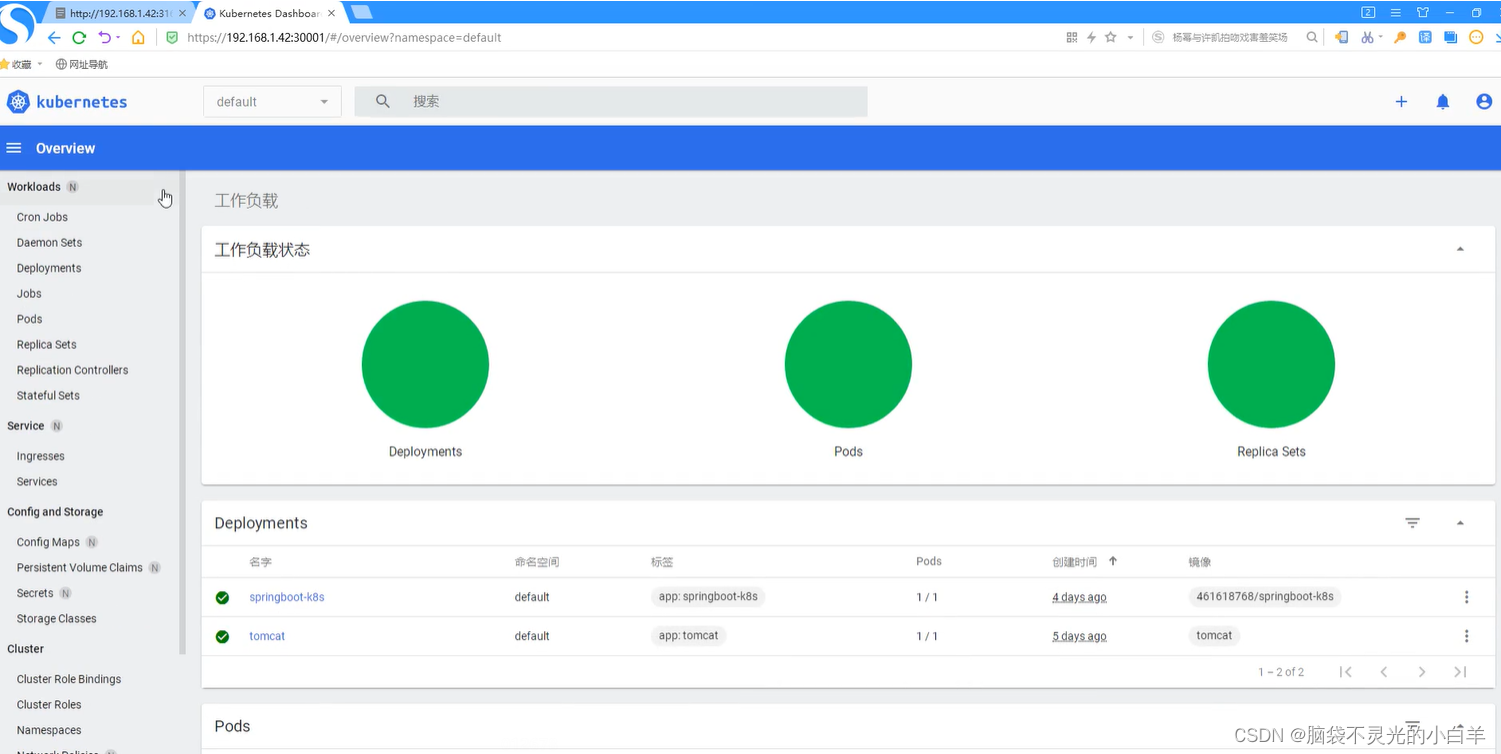Go to browser home page icon
The height and width of the screenshot is (754, 1501).
click(138, 37)
